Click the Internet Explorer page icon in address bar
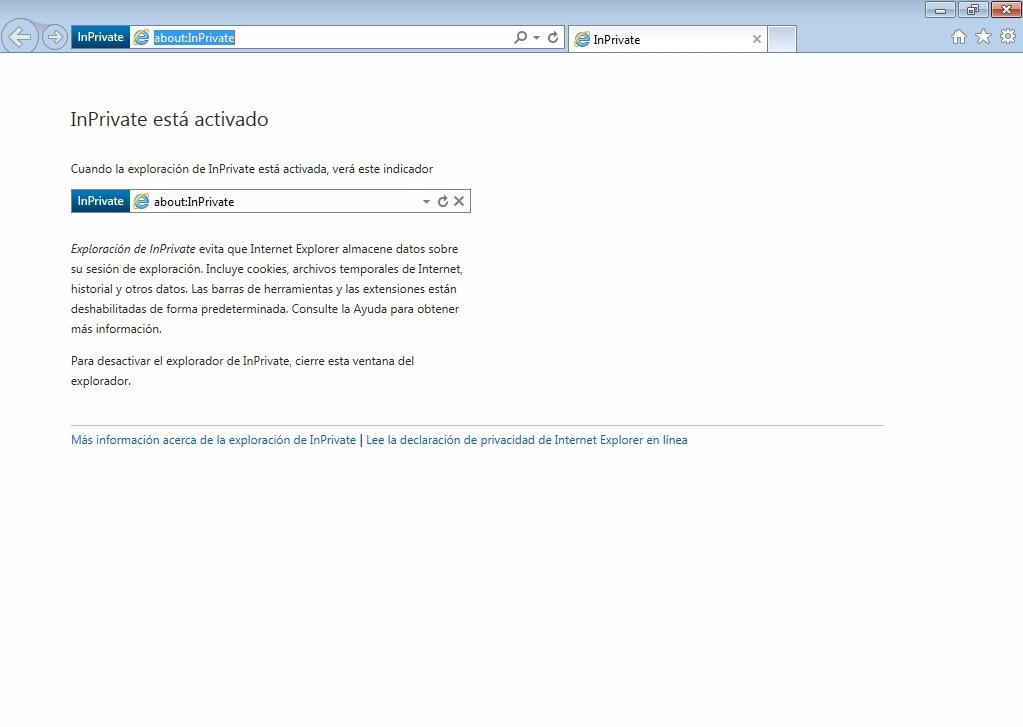 tap(141, 38)
